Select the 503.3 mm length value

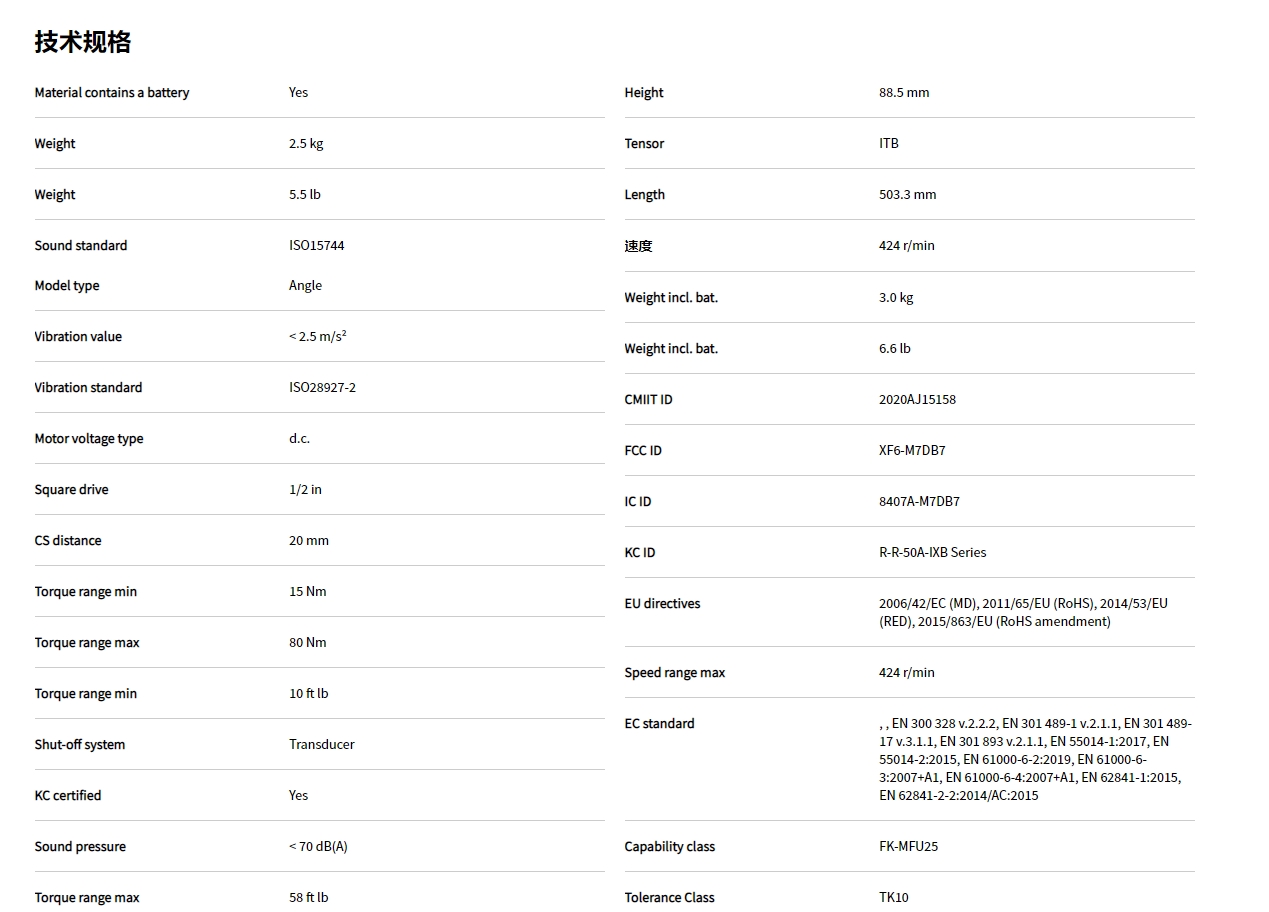(x=907, y=195)
